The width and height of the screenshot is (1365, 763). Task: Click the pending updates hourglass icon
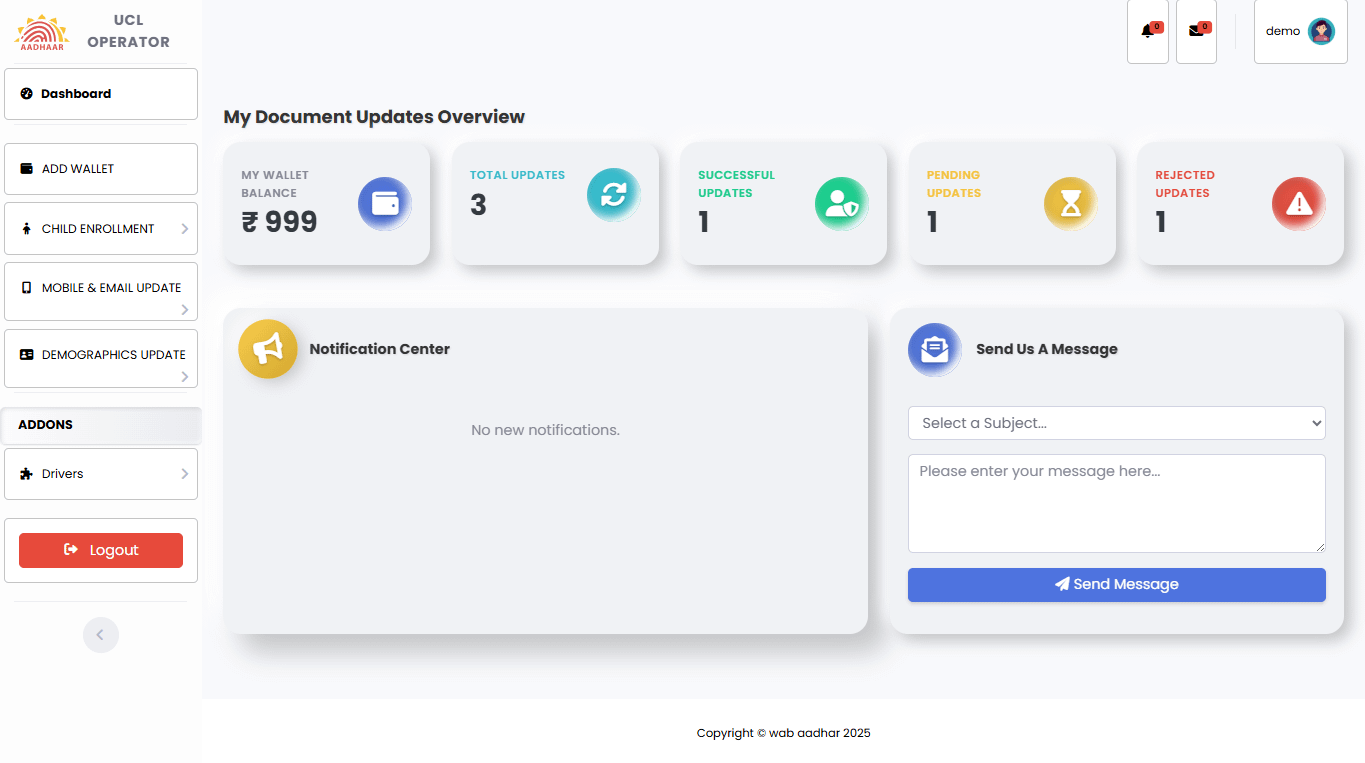coord(1071,204)
